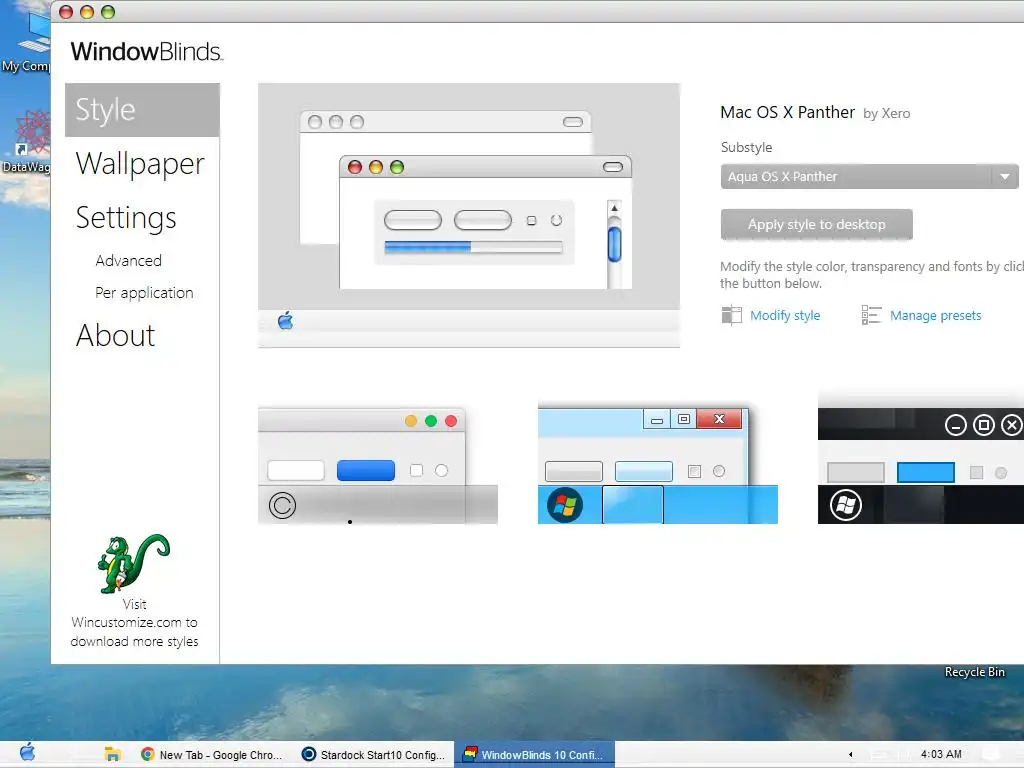The width and height of the screenshot is (1024, 768).
Task: Open Advanced settings sub-item
Action: 129,261
